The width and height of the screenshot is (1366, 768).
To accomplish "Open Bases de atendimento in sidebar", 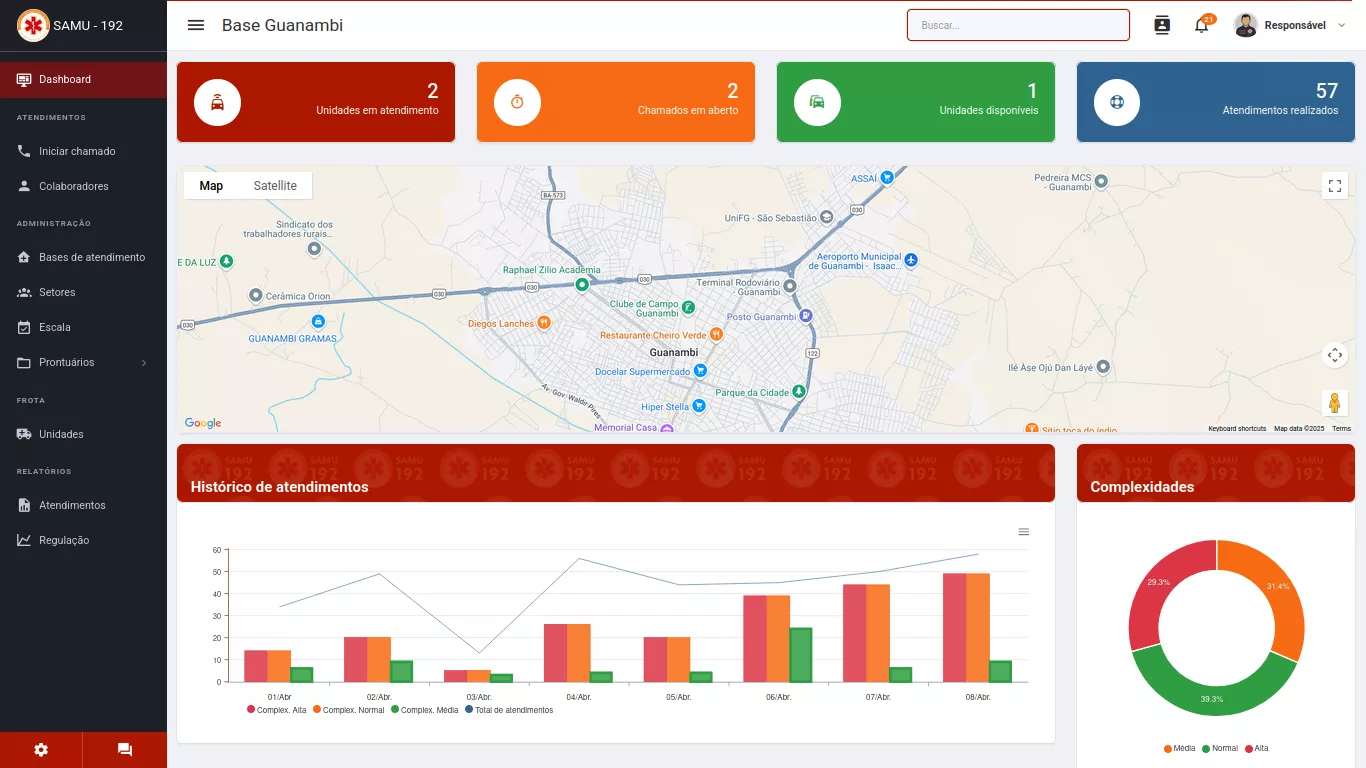I will (x=91, y=258).
